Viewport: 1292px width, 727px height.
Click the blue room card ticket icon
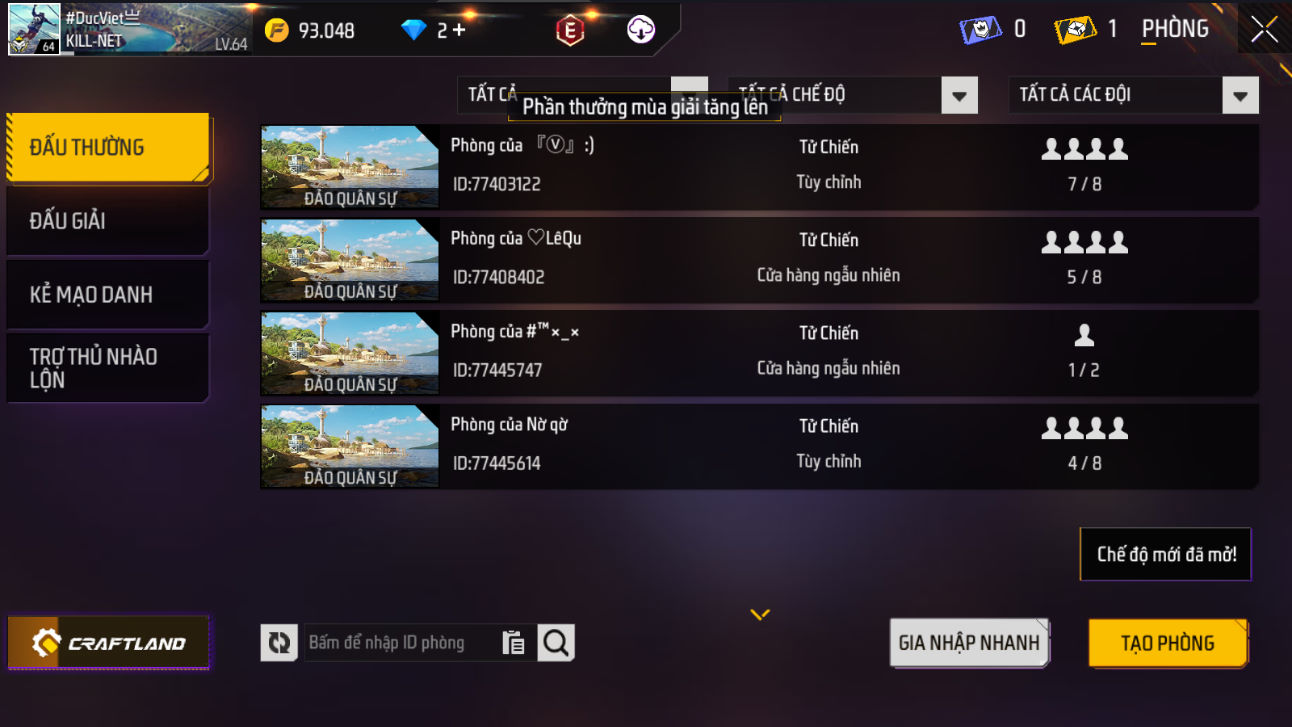981,29
